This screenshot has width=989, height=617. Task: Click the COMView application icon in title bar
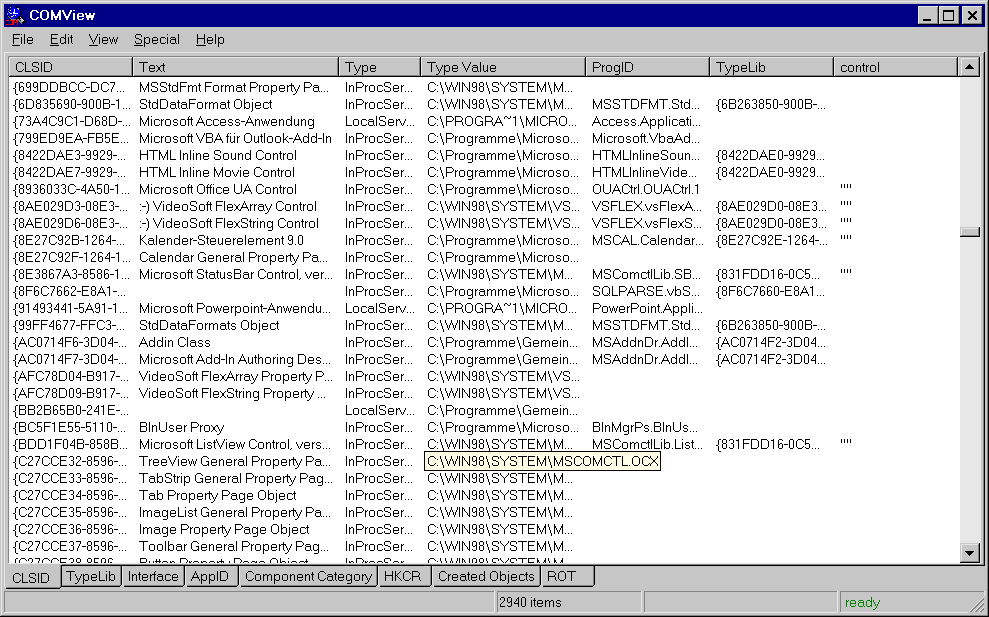click(14, 15)
